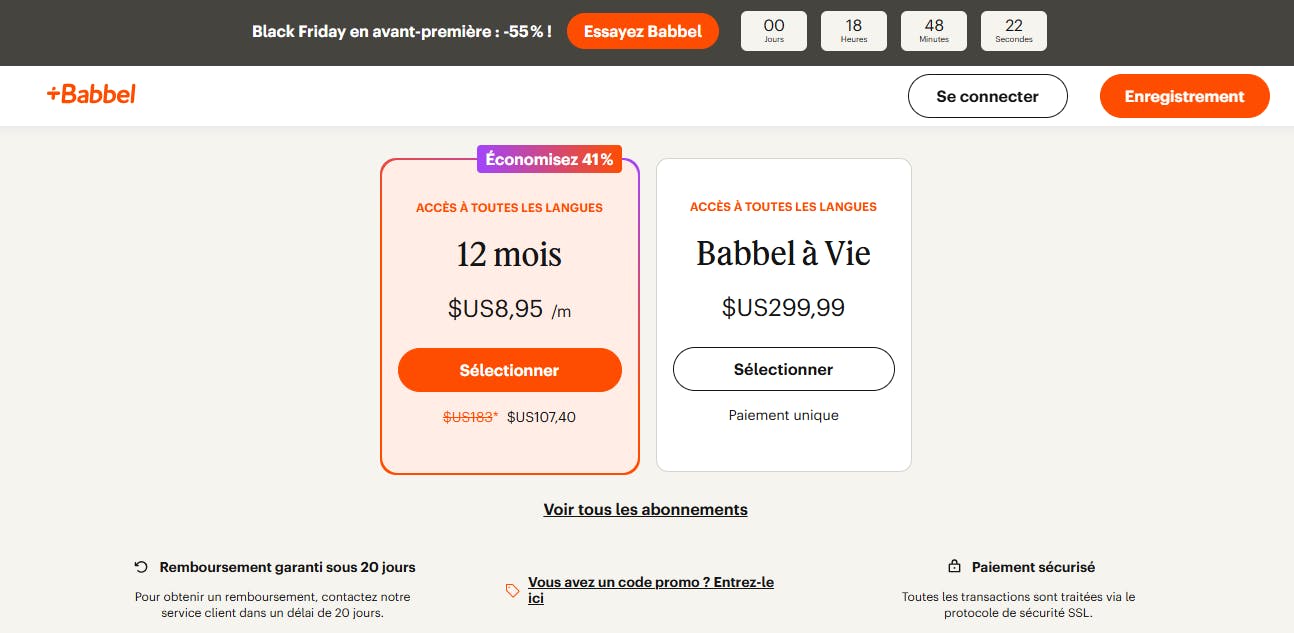Click the promo code tag icon
1294x633 pixels.
pyautogui.click(x=513, y=590)
